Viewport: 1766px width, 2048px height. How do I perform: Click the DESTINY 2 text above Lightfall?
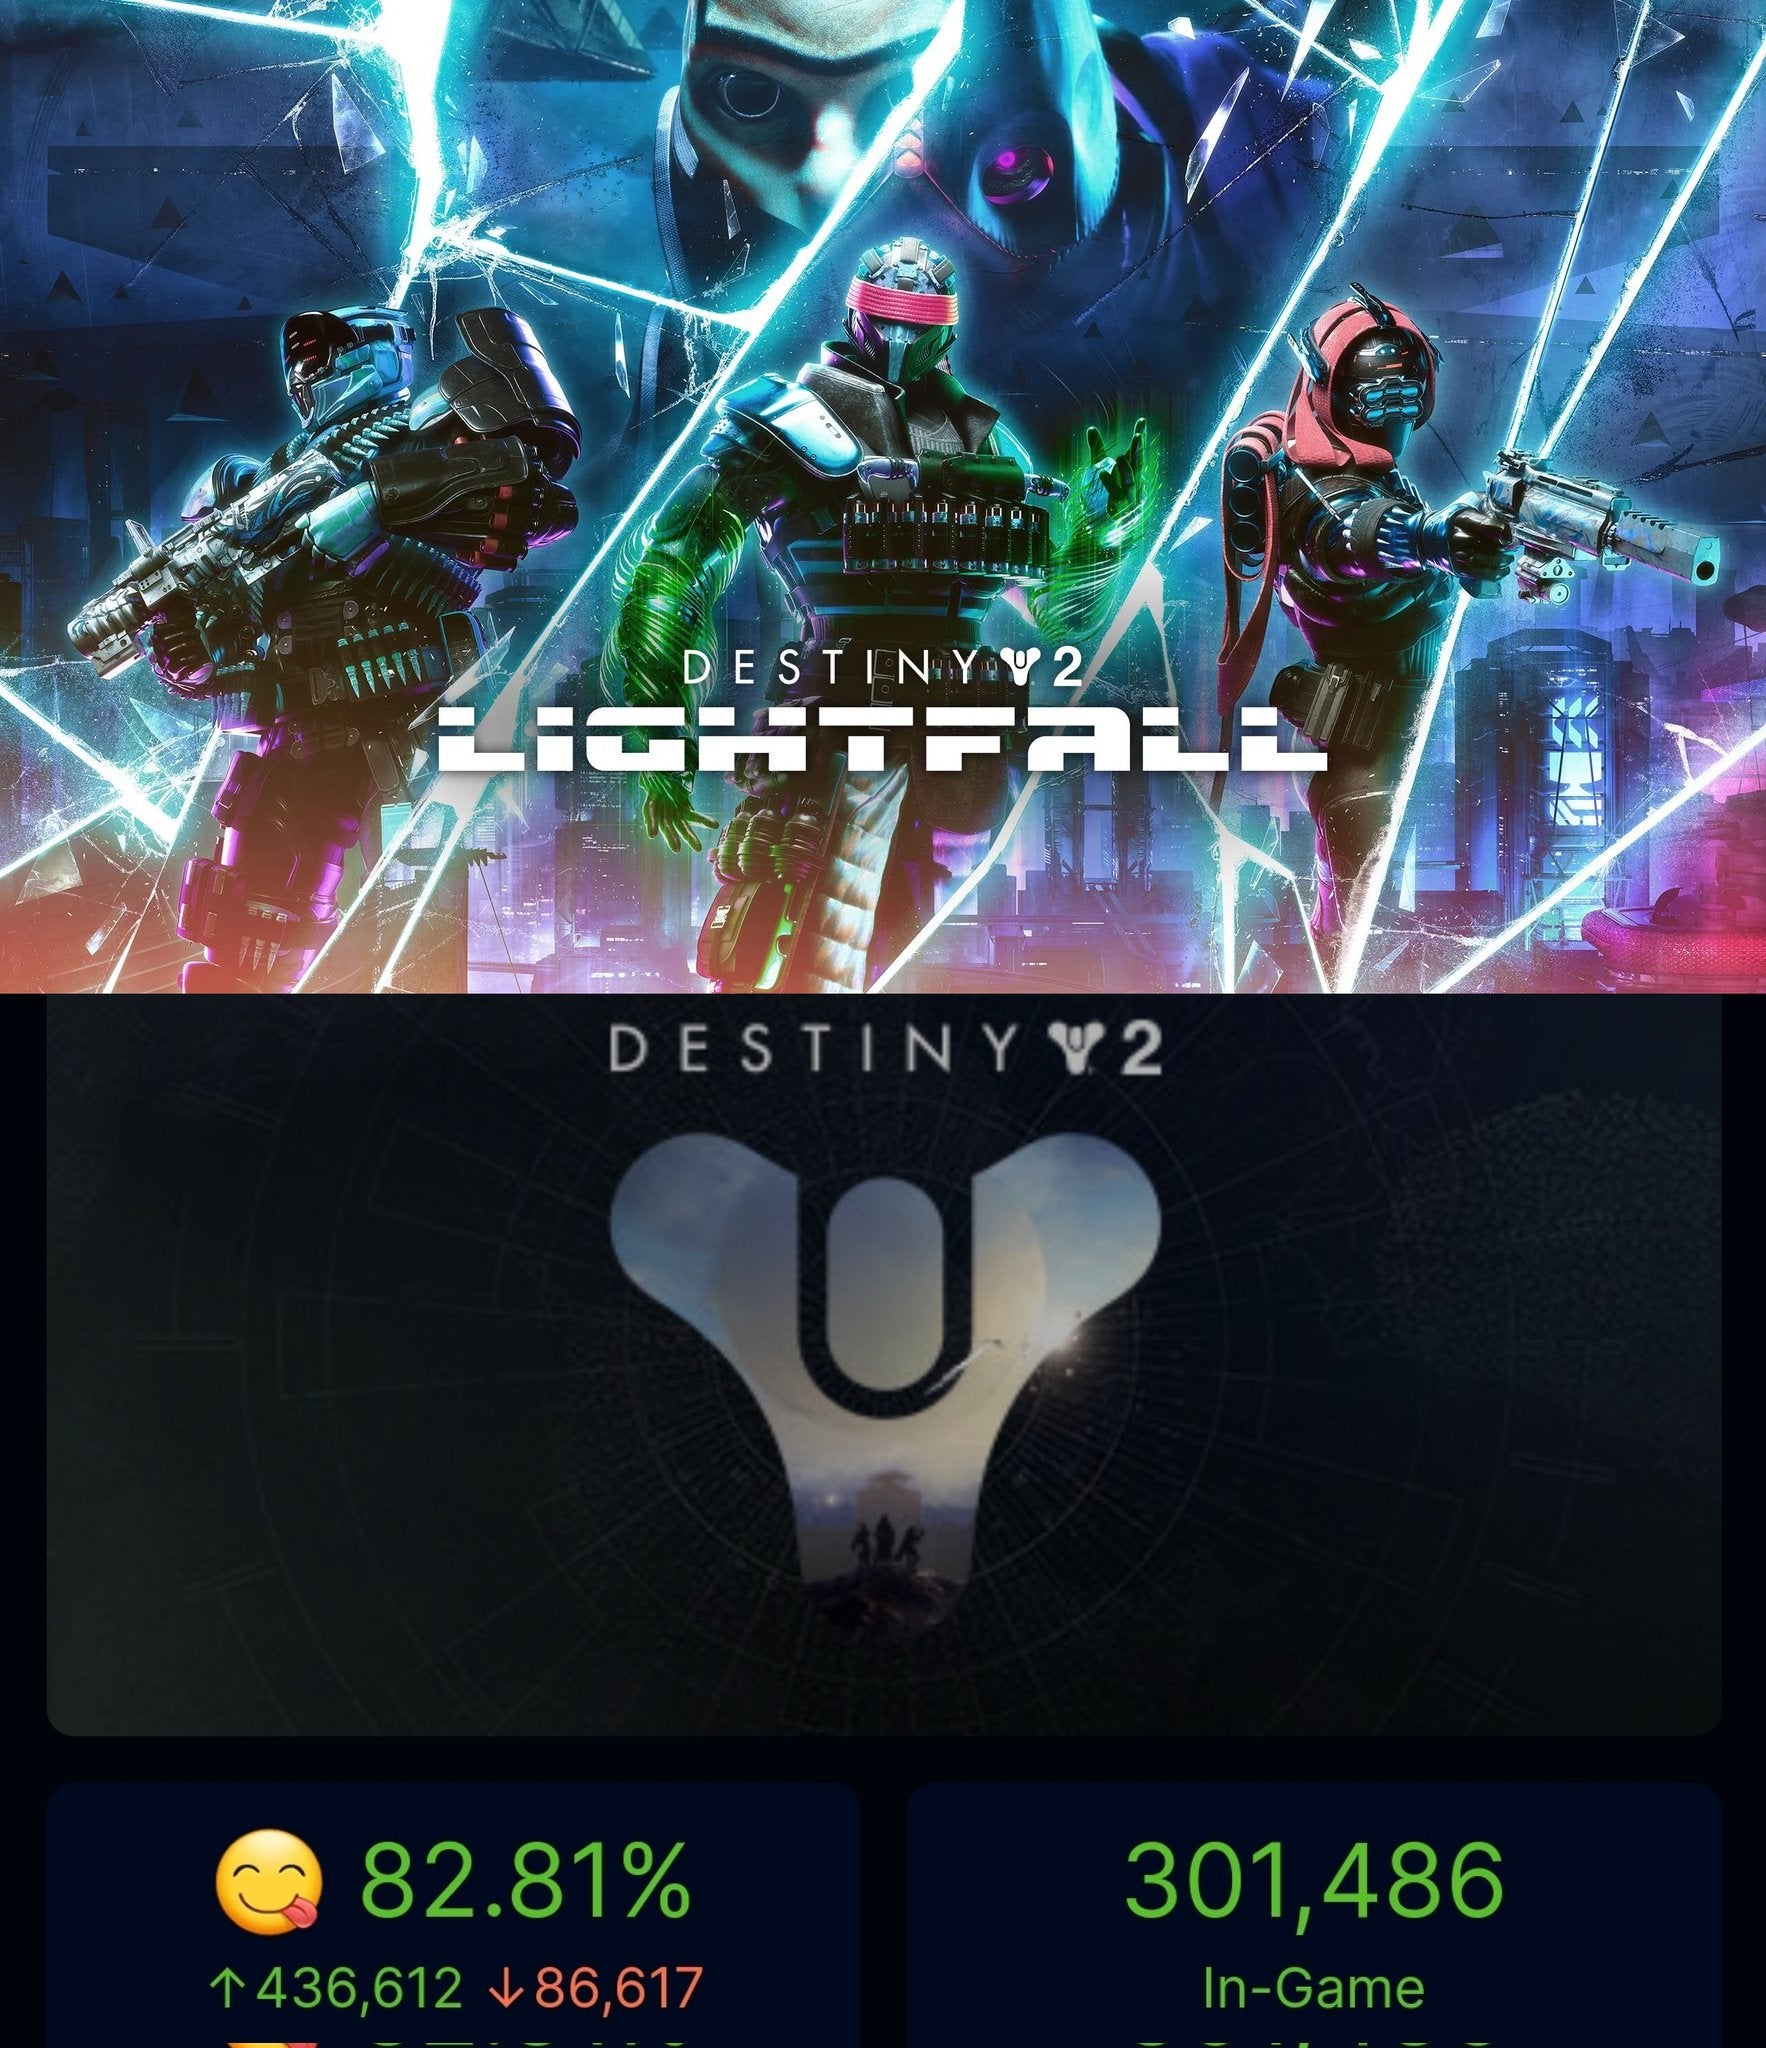882,668
